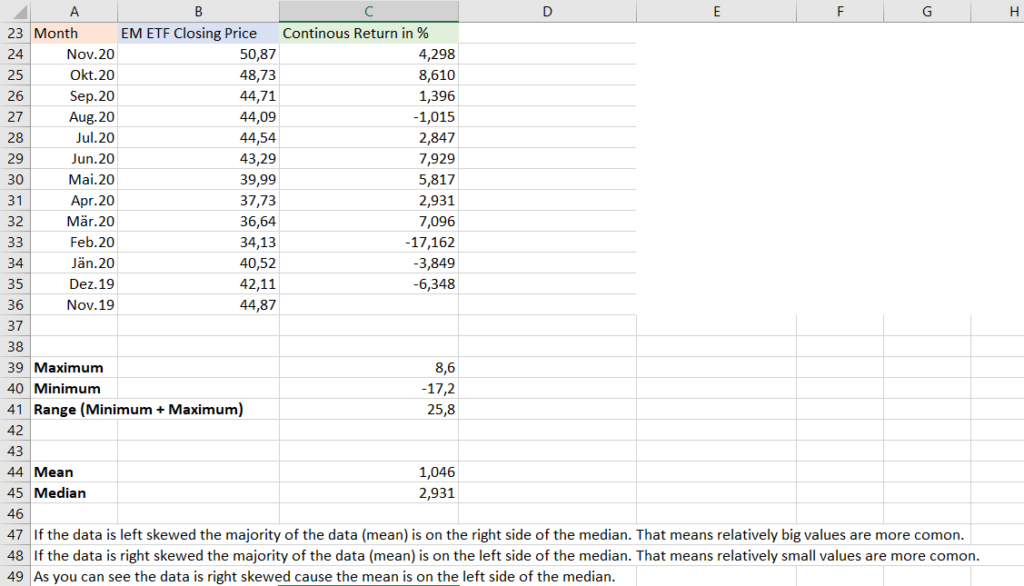1024x586 pixels.
Task: Click 'EM ETF Closing Price' header cell
Action: (x=199, y=33)
